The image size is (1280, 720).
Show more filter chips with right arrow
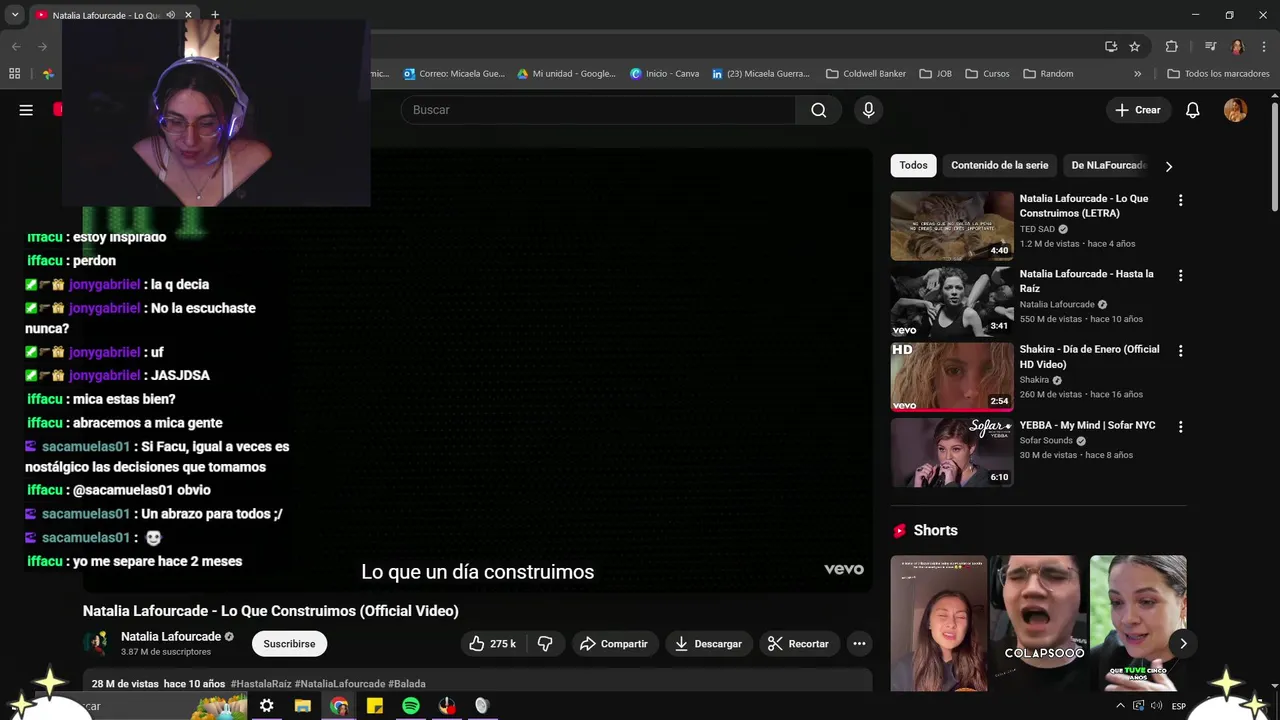[x=1168, y=166]
